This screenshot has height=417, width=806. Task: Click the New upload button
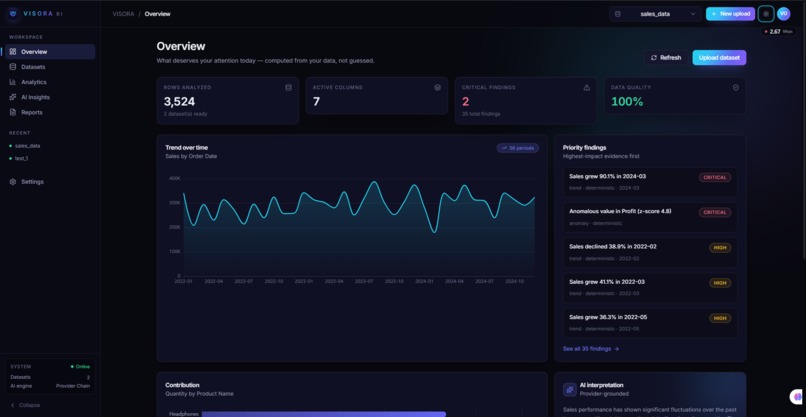click(730, 14)
